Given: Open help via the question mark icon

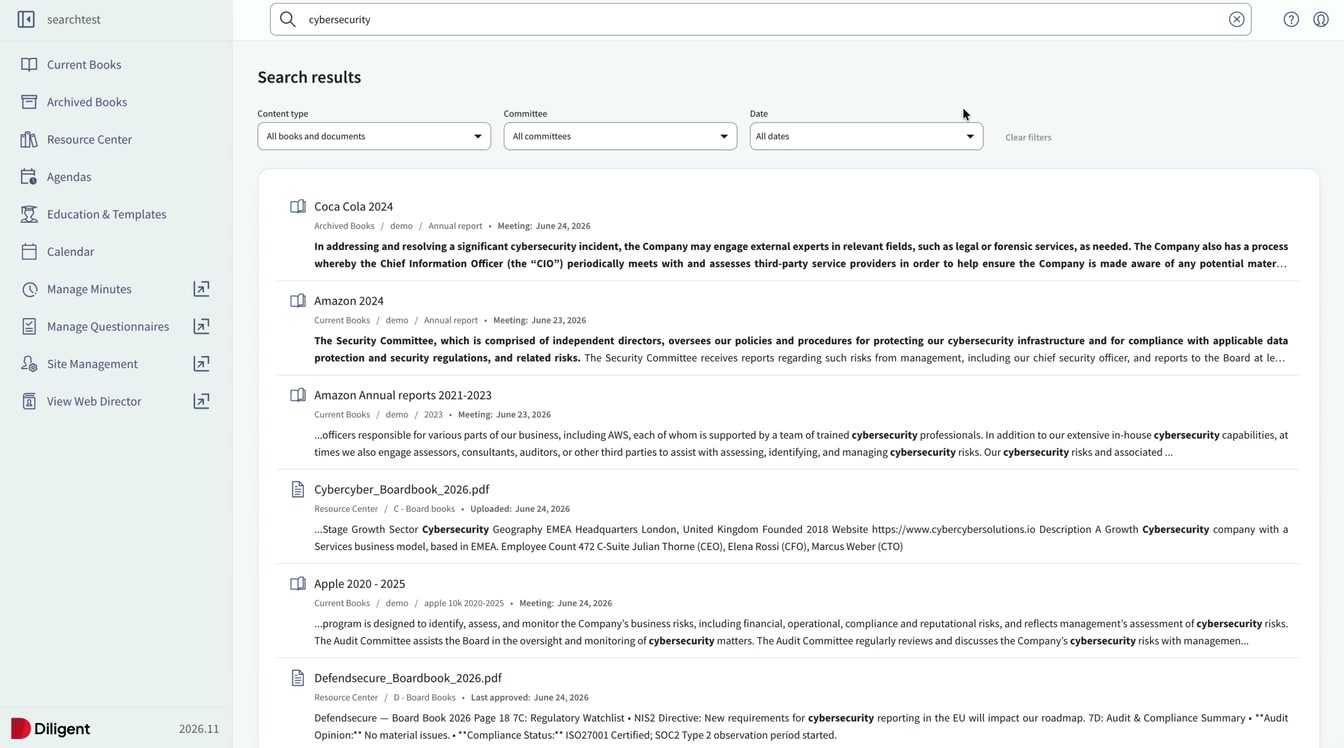Looking at the screenshot, I should [1291, 19].
